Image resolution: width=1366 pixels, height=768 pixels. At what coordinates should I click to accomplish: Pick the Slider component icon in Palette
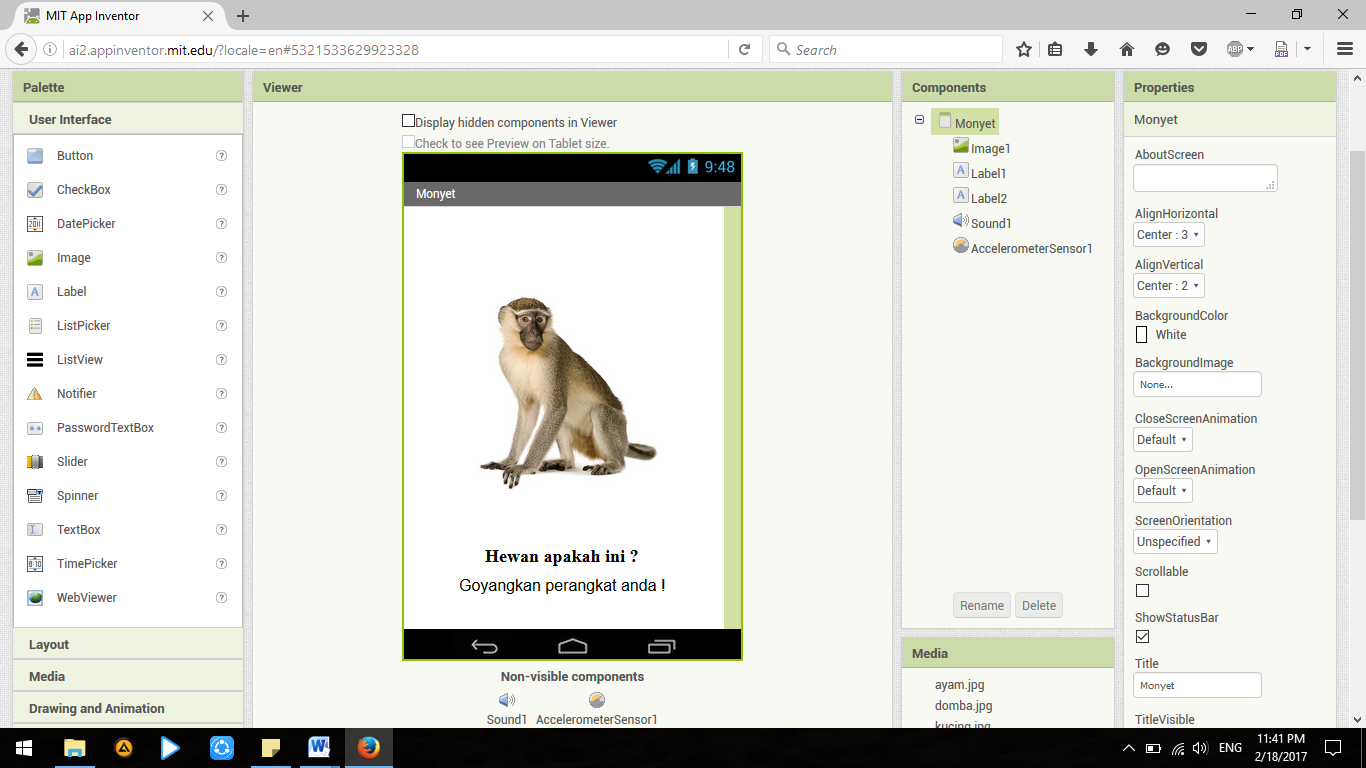click(35, 462)
